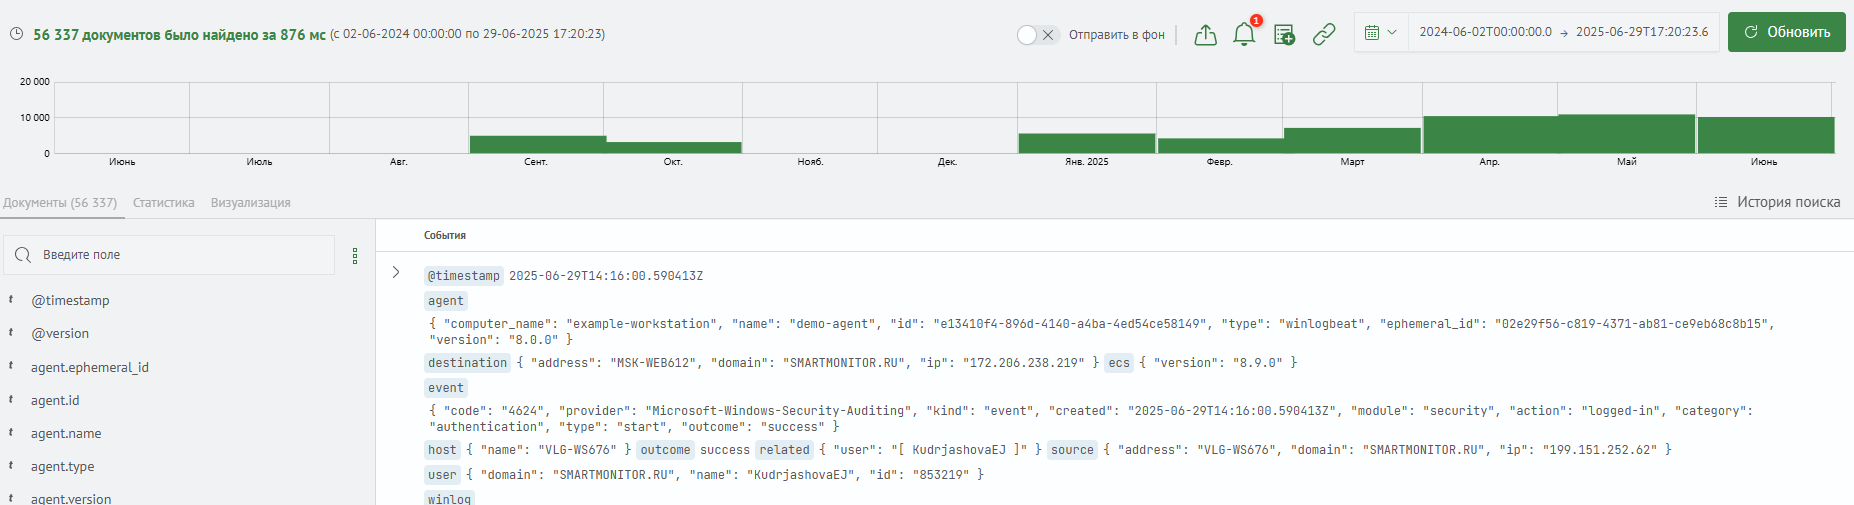The image size is (1854, 505).
Task: Open the notifications bell icon
Action: click(x=1244, y=34)
